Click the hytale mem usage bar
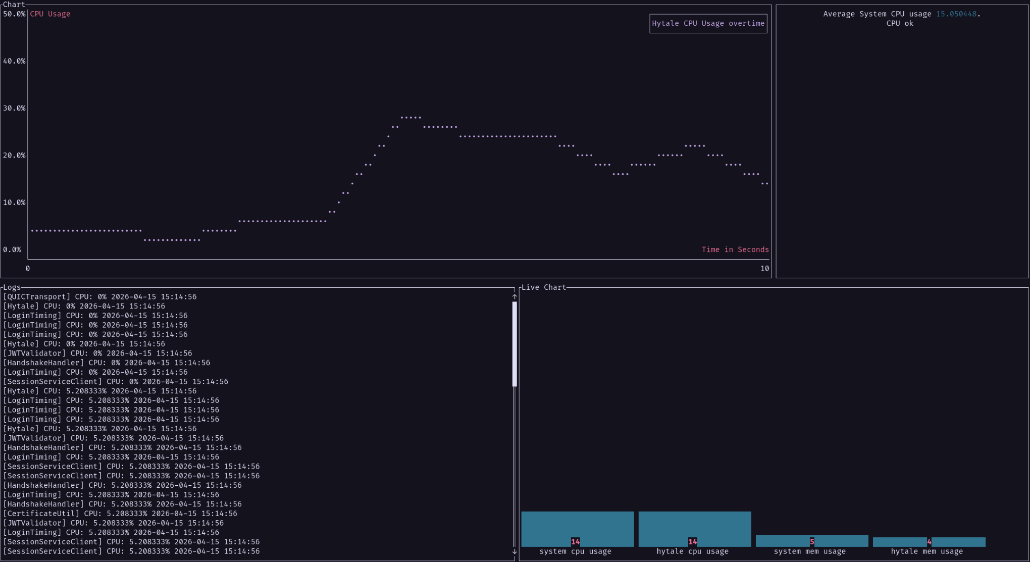This screenshot has width=1030, height=562. (929, 542)
